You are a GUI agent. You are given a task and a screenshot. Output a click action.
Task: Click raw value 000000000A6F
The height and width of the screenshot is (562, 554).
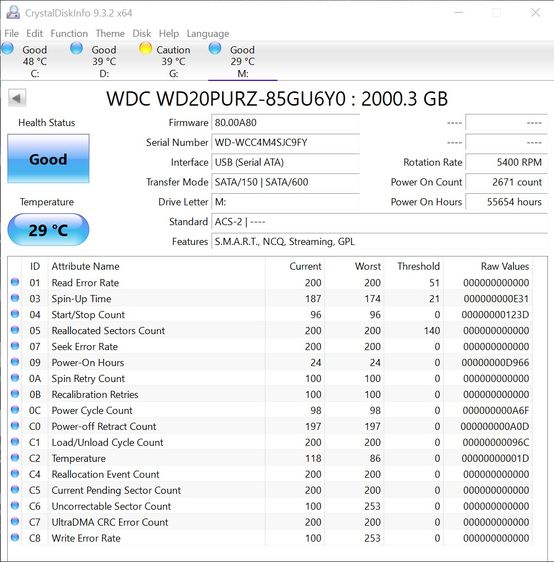[x=496, y=410]
